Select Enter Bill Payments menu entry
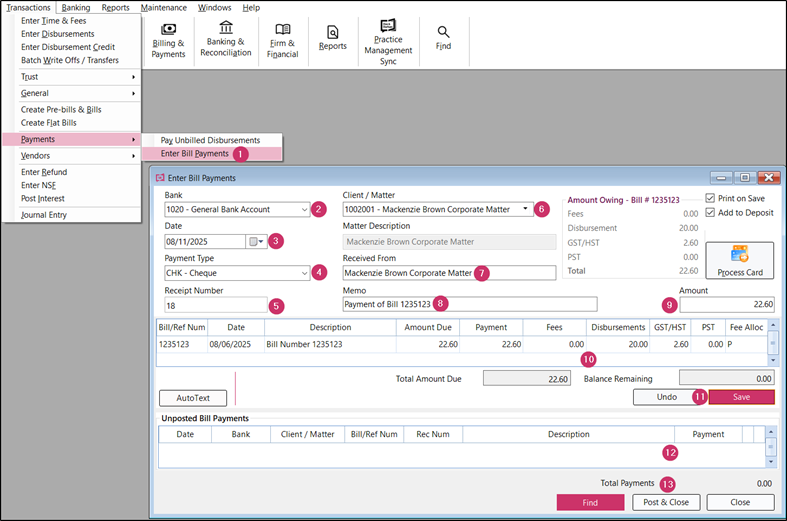The width and height of the screenshot is (787, 521). point(194,154)
